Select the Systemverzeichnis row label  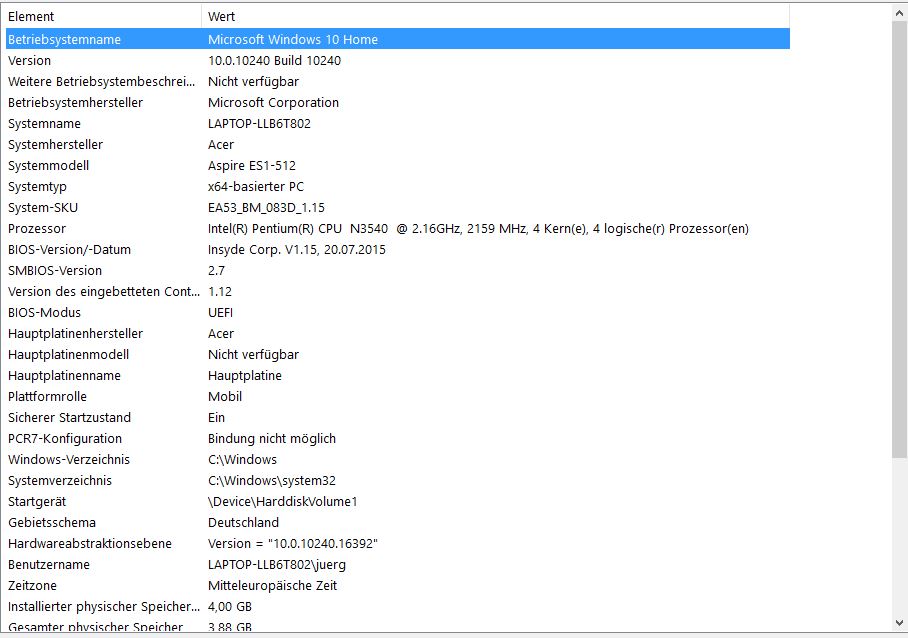coord(60,481)
